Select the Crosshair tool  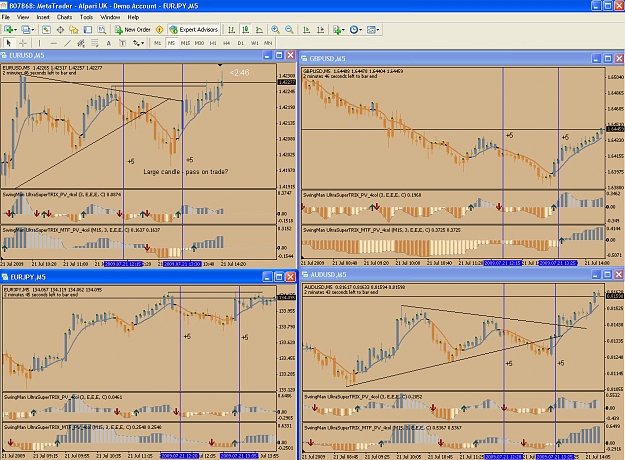coord(23,43)
